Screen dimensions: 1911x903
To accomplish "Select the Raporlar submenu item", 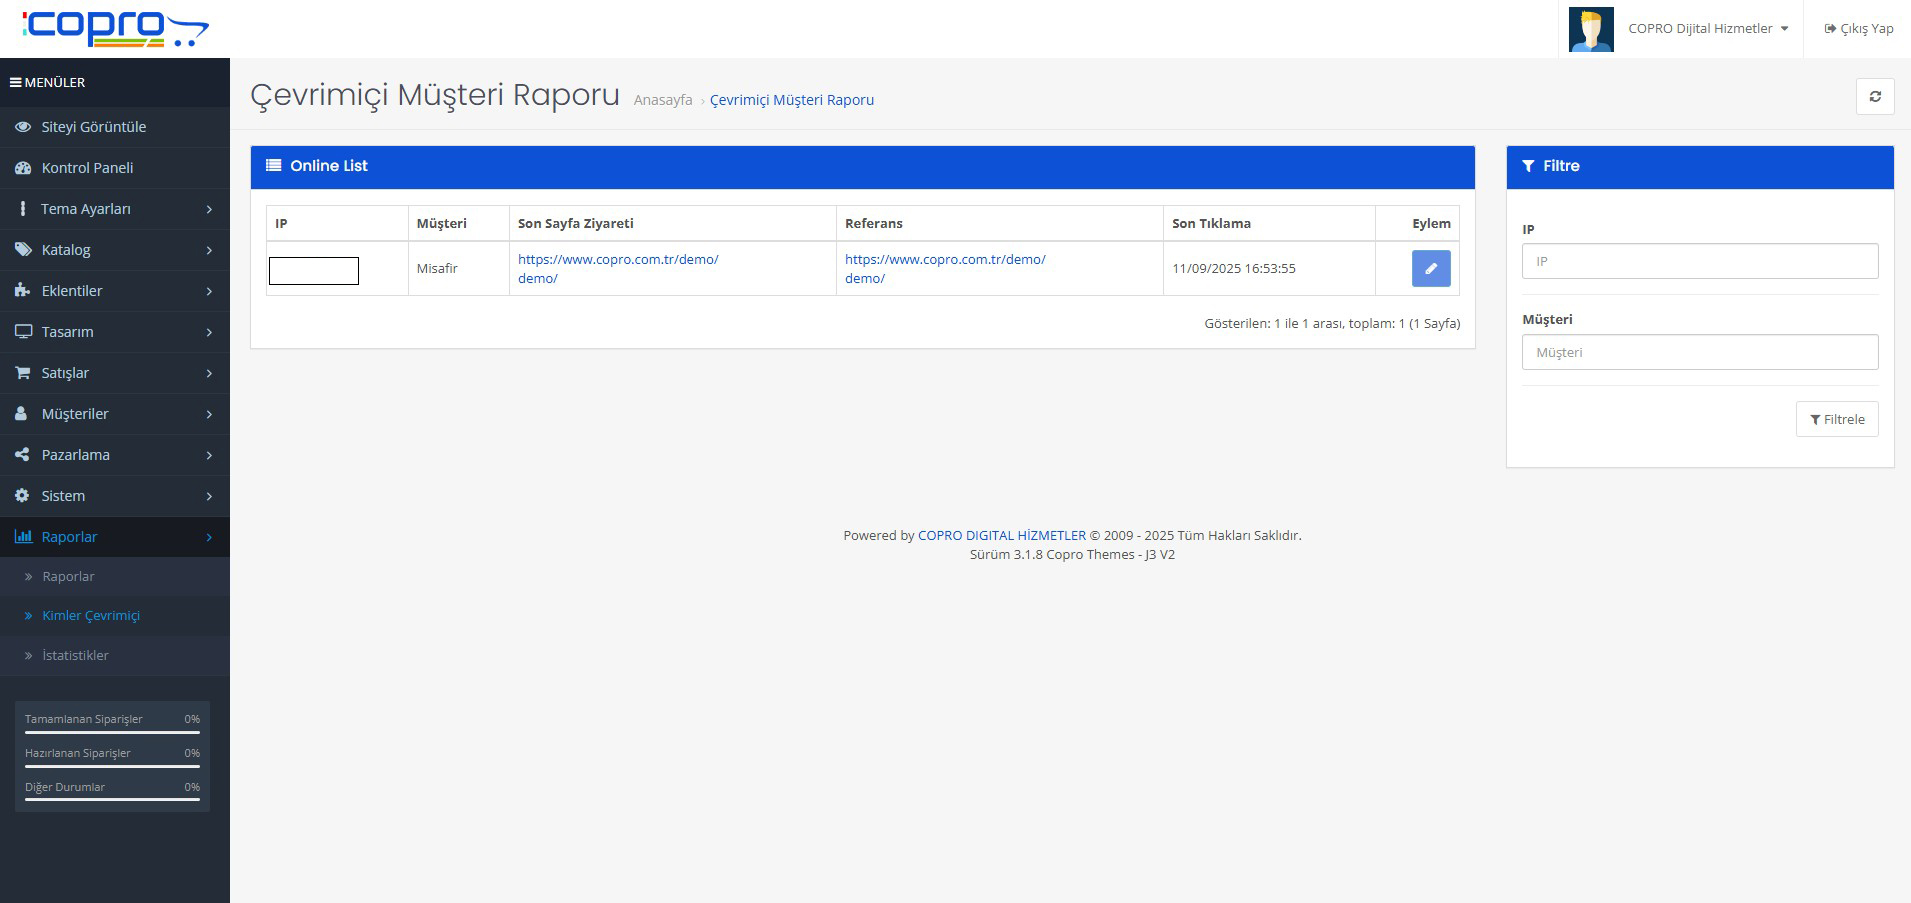I will coord(68,577).
